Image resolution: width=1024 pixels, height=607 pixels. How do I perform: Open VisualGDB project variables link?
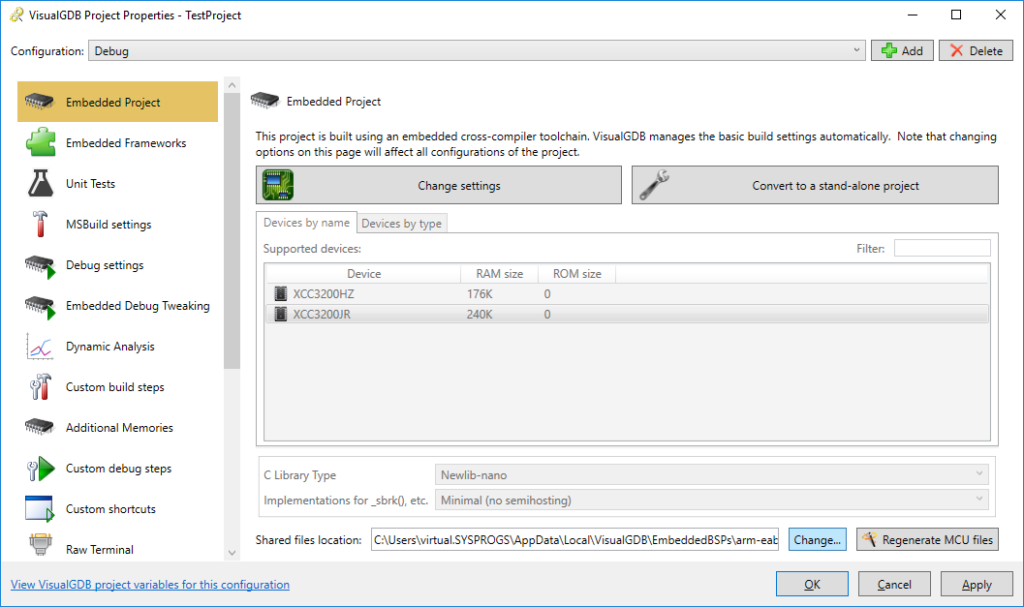coord(148,584)
